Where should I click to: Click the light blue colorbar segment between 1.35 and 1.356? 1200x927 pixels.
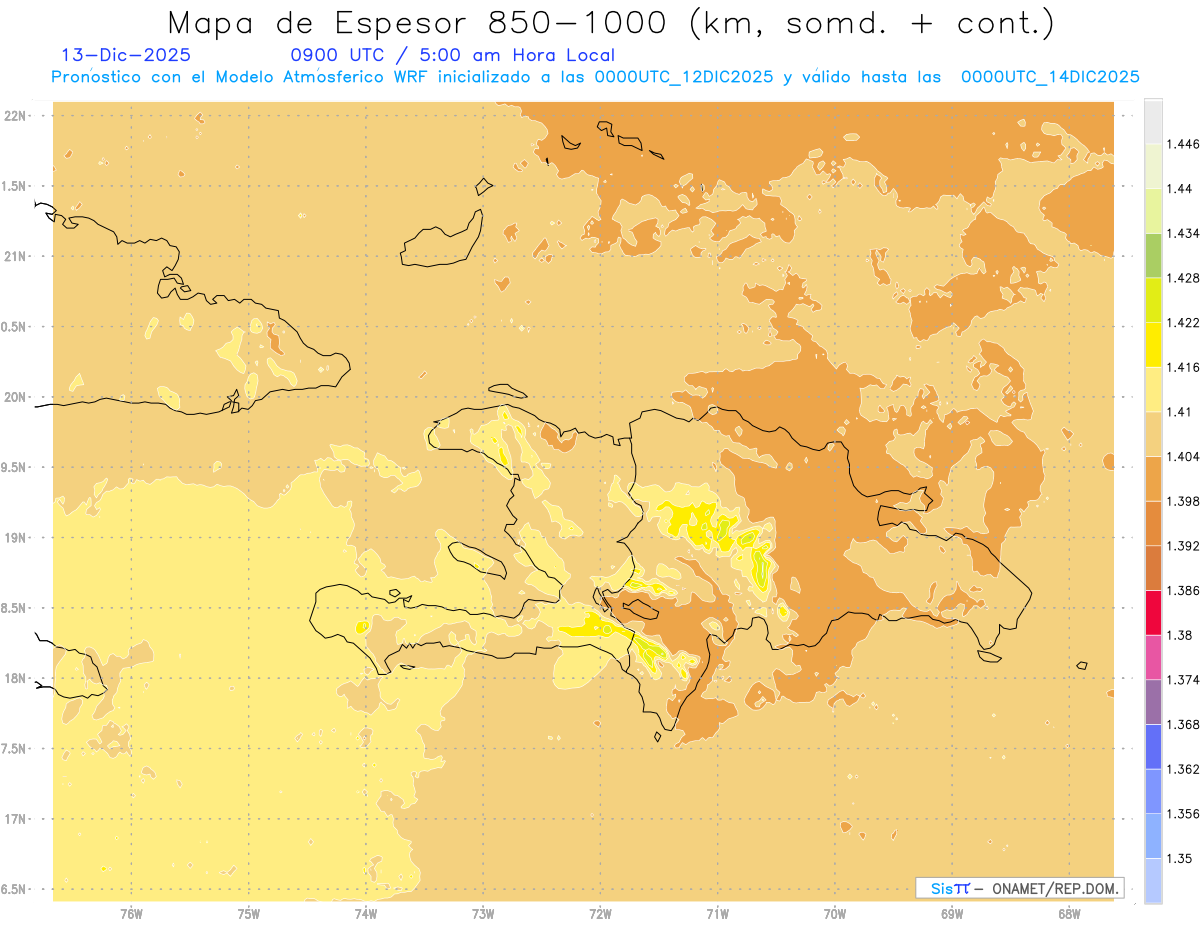(x=1153, y=836)
